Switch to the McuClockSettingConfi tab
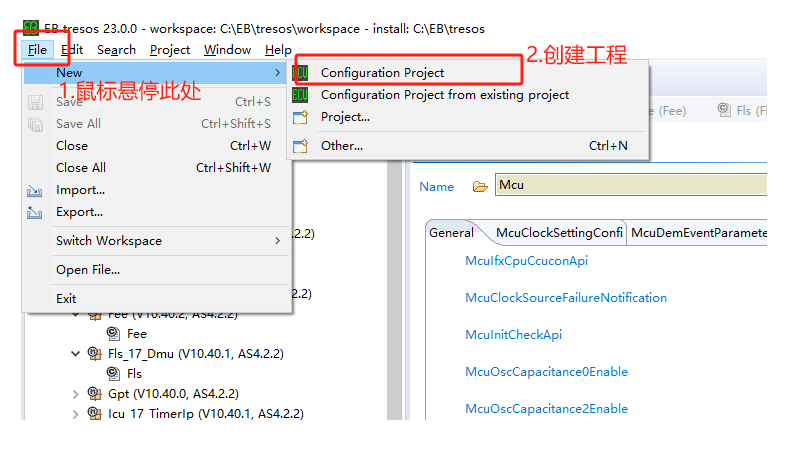 [559, 233]
